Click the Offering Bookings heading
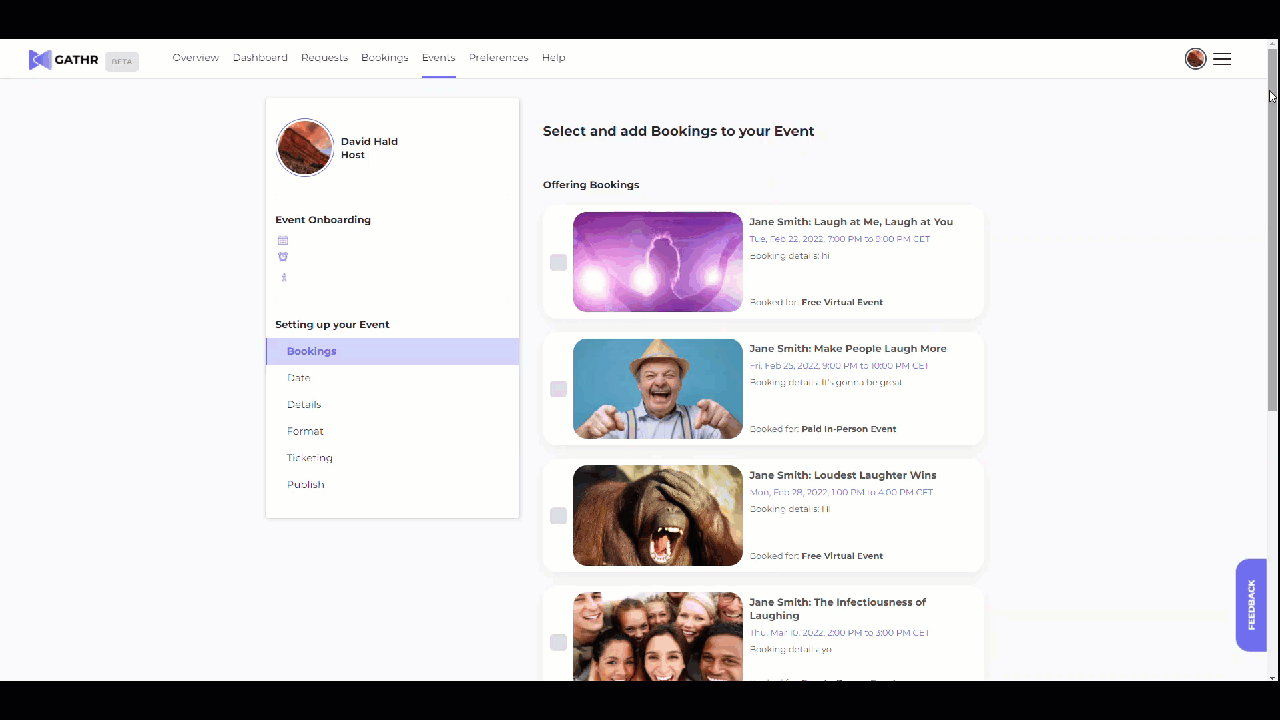Viewport: 1280px width, 720px height. coord(591,185)
